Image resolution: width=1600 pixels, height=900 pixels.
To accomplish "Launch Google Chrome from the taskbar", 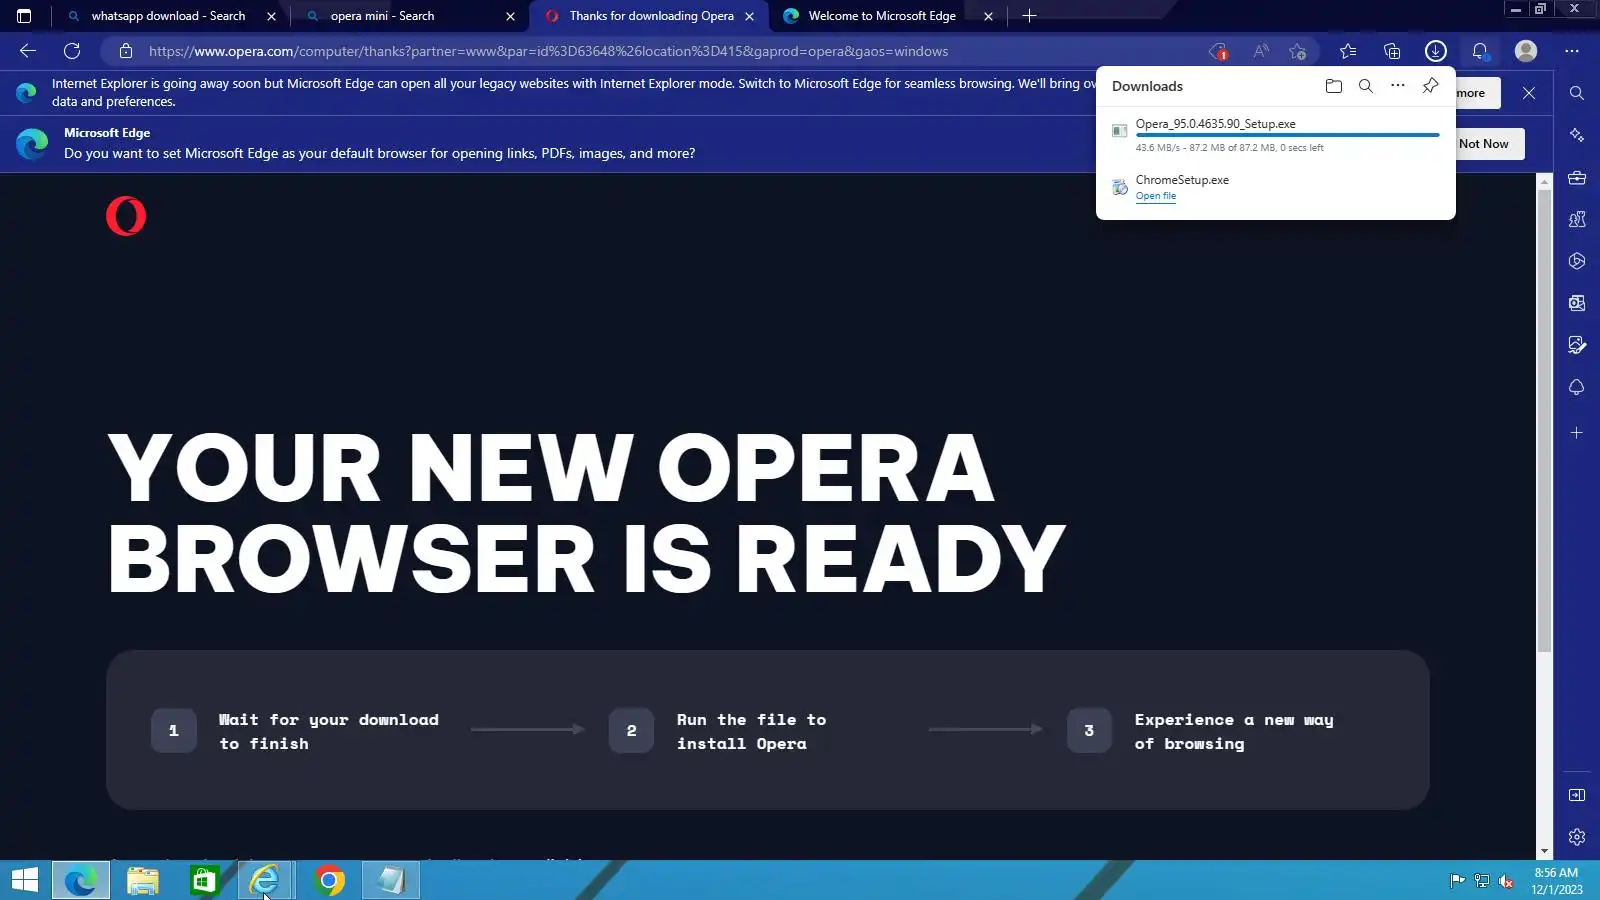I will click(x=329, y=880).
